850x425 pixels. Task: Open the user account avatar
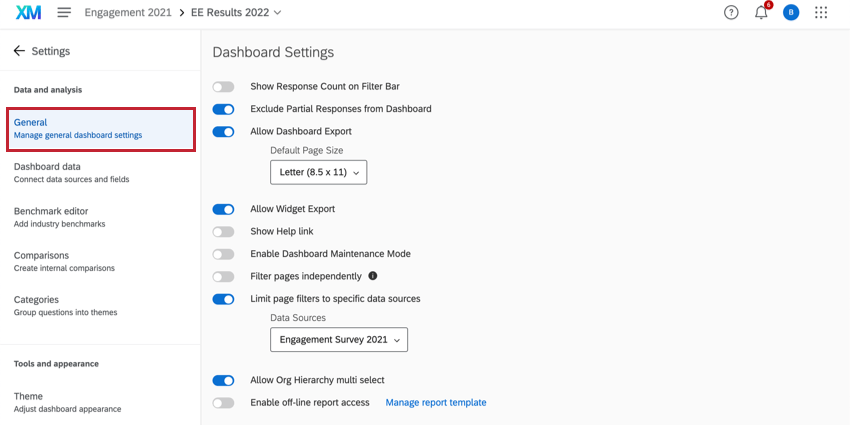[x=791, y=13]
